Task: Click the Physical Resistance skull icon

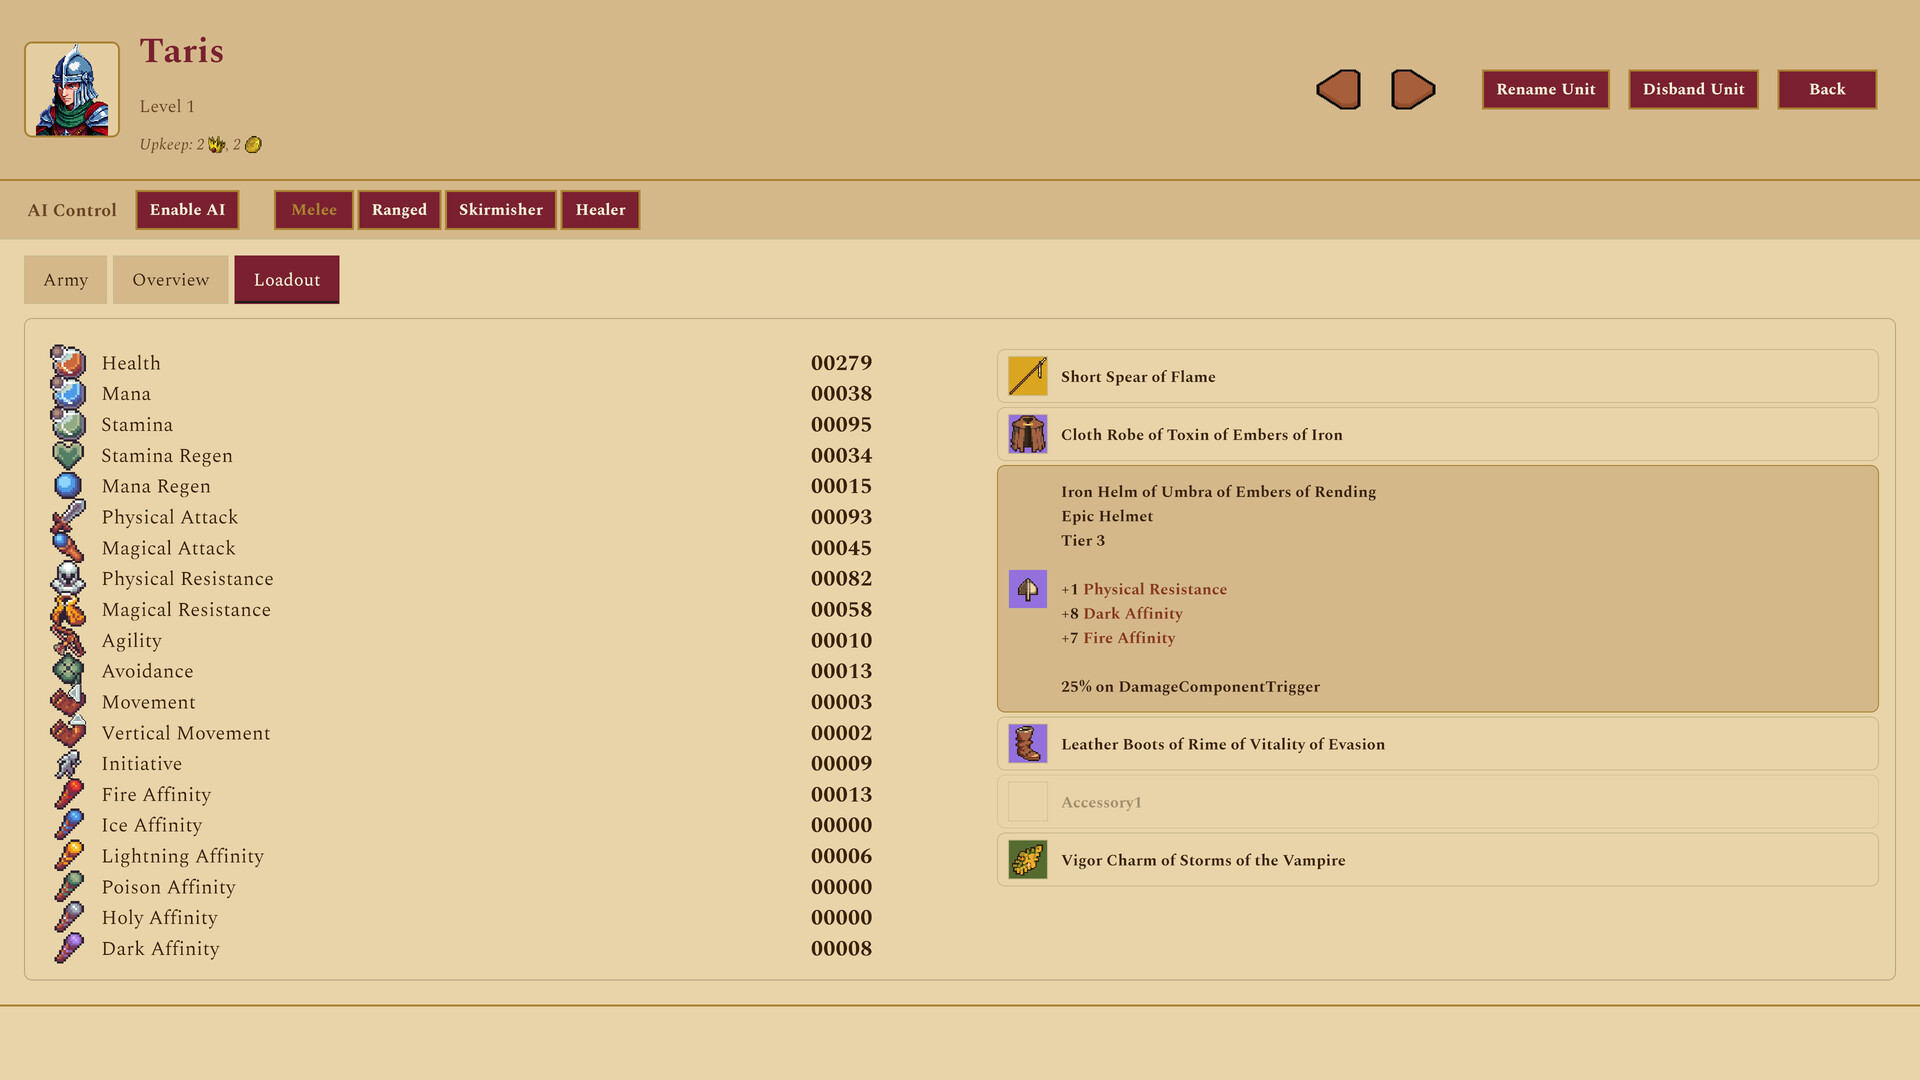Action: point(68,578)
